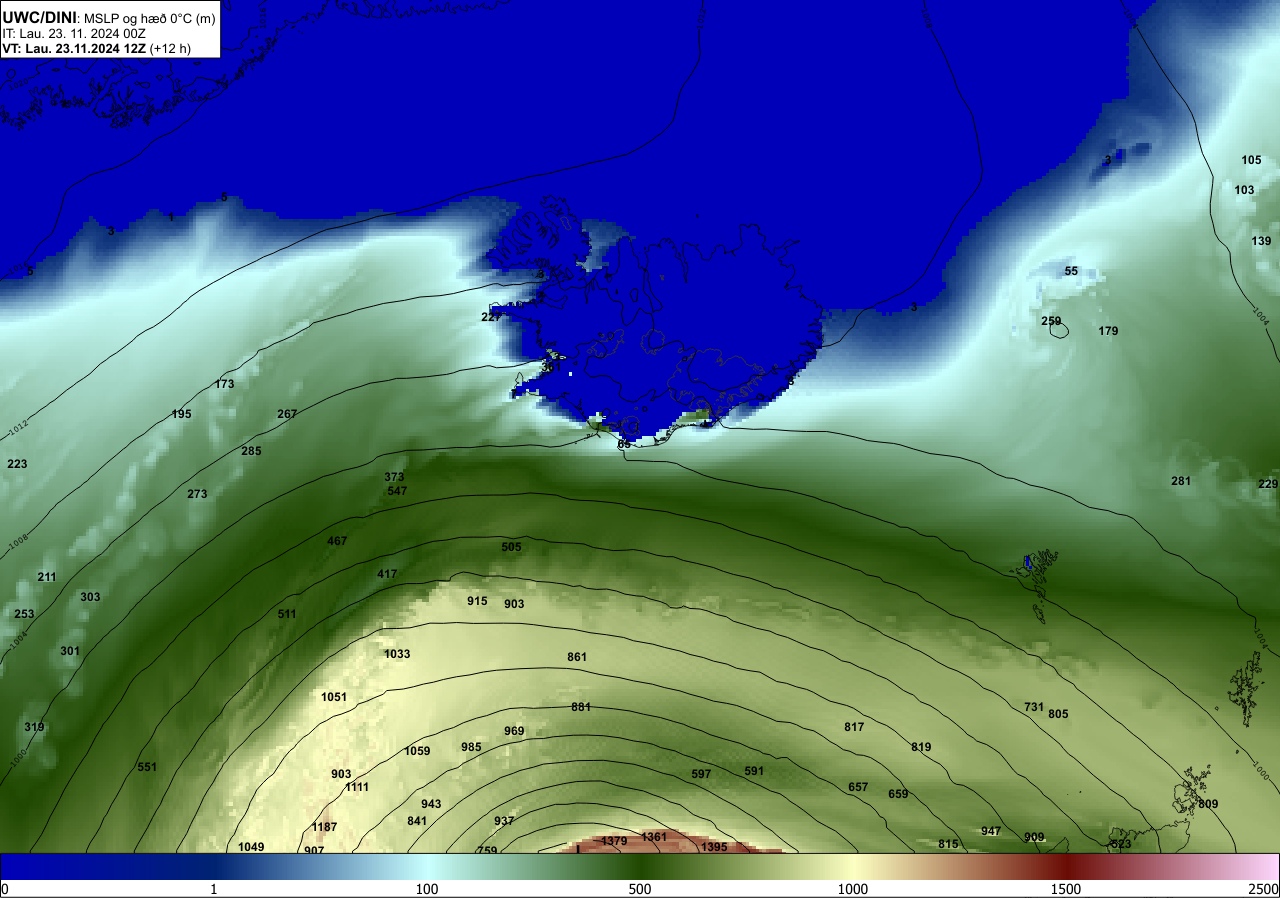Click the map value '547'
Image resolution: width=1280 pixels, height=898 pixels.
click(397, 491)
